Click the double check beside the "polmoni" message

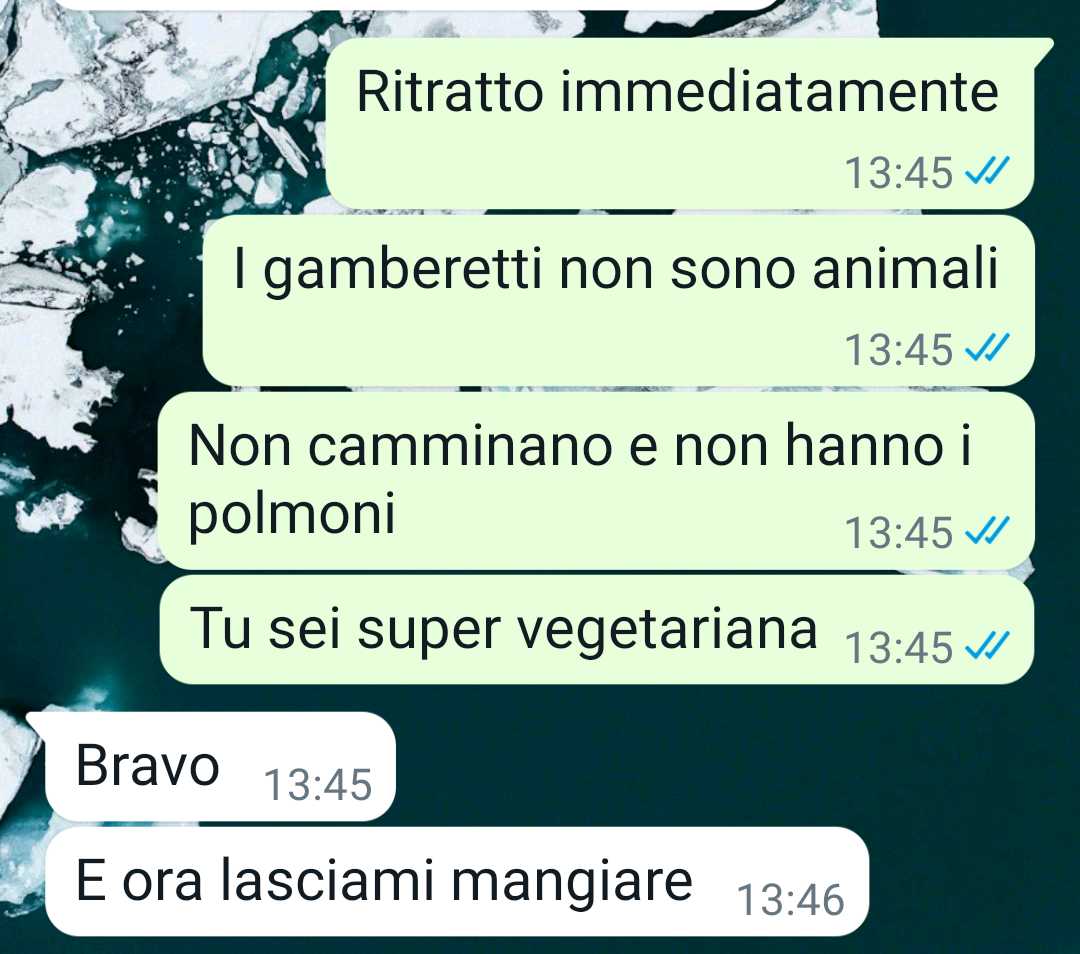pos(987,531)
